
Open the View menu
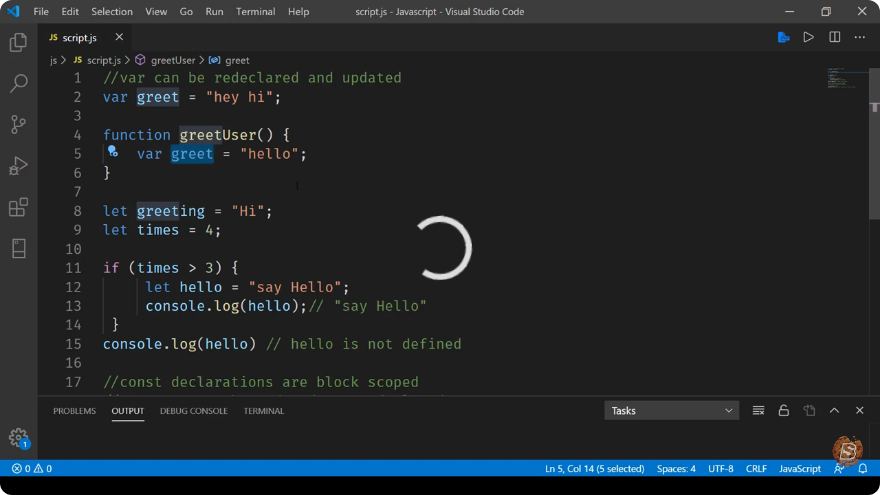156,11
